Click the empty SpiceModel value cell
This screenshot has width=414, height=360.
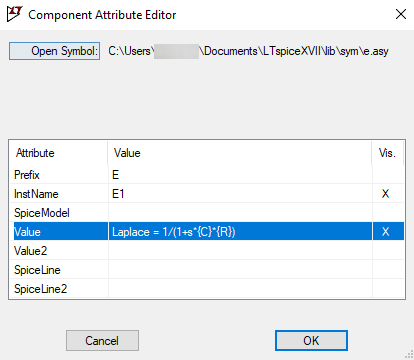tap(240, 213)
